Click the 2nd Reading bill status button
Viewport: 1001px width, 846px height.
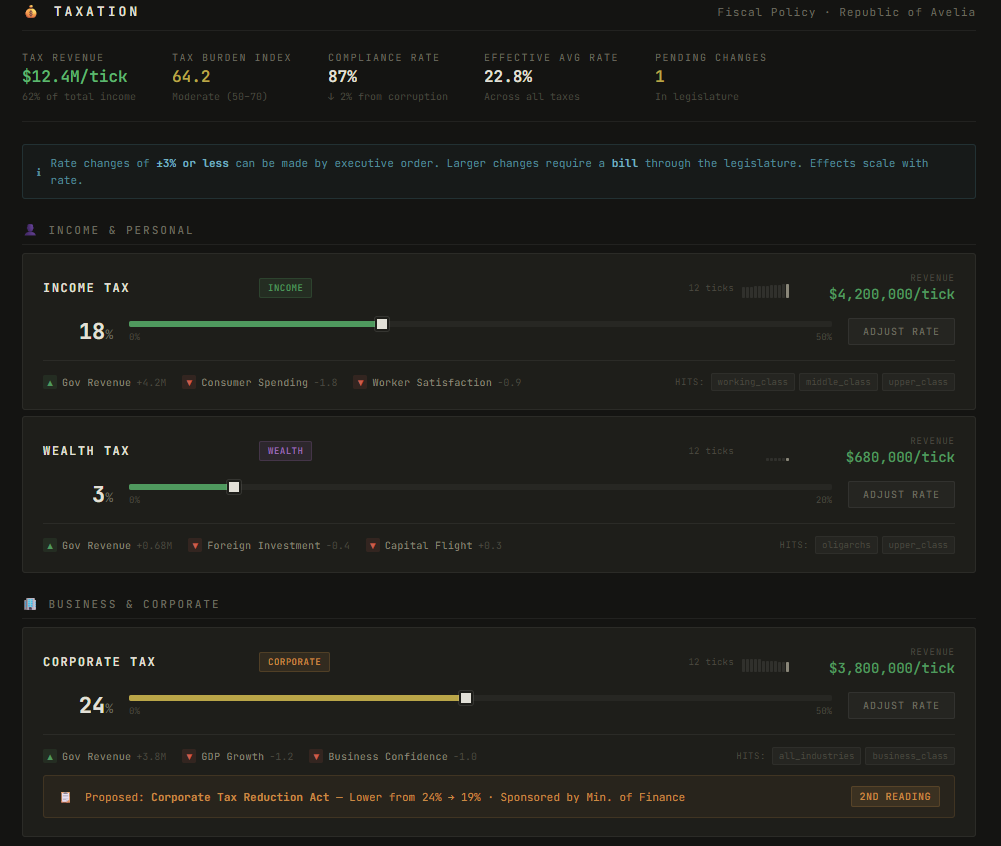pos(895,796)
